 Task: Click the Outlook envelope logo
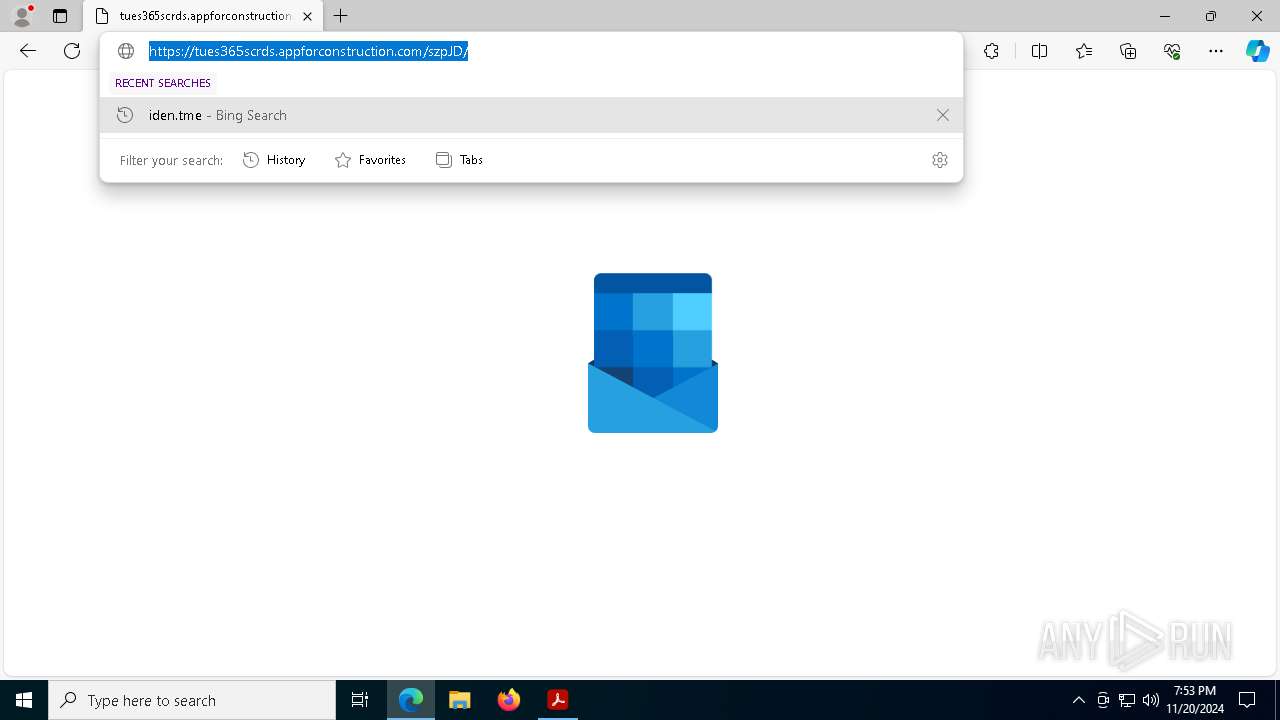[x=653, y=353]
